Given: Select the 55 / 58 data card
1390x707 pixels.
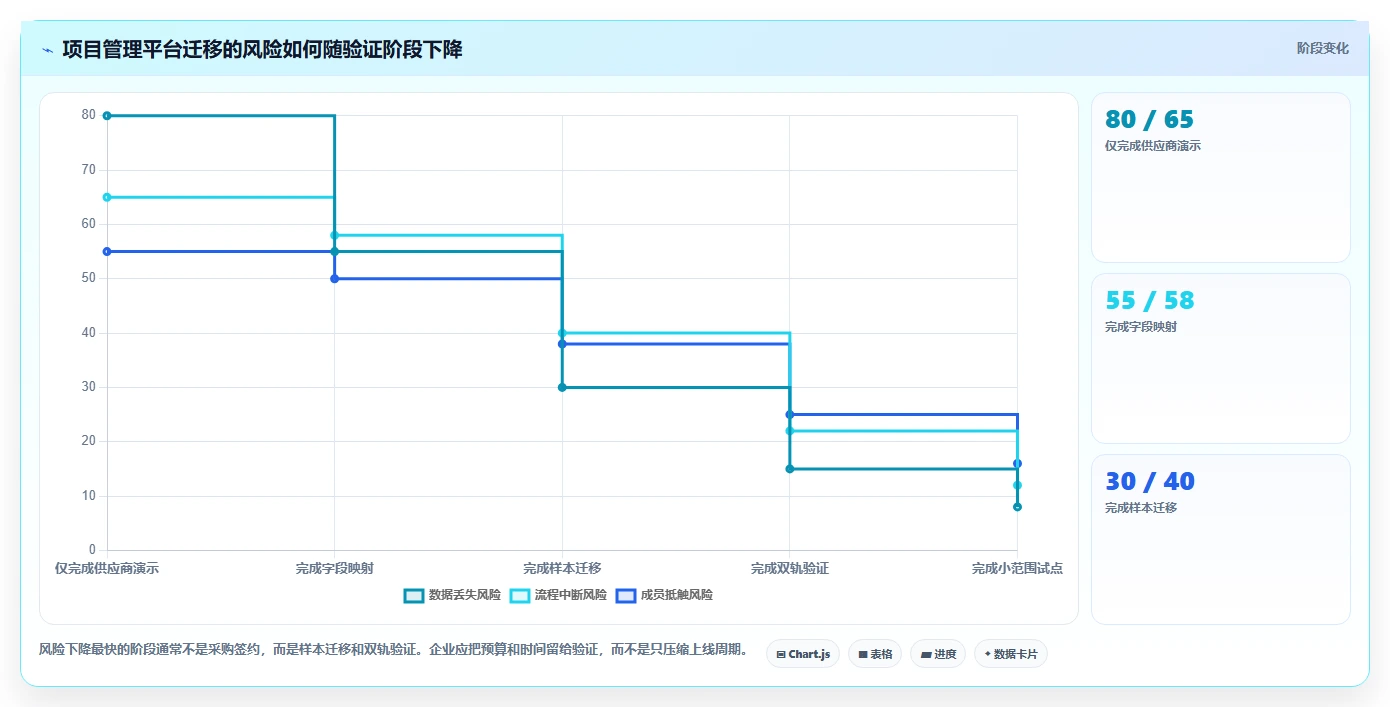Looking at the screenshot, I should [x=1221, y=359].
